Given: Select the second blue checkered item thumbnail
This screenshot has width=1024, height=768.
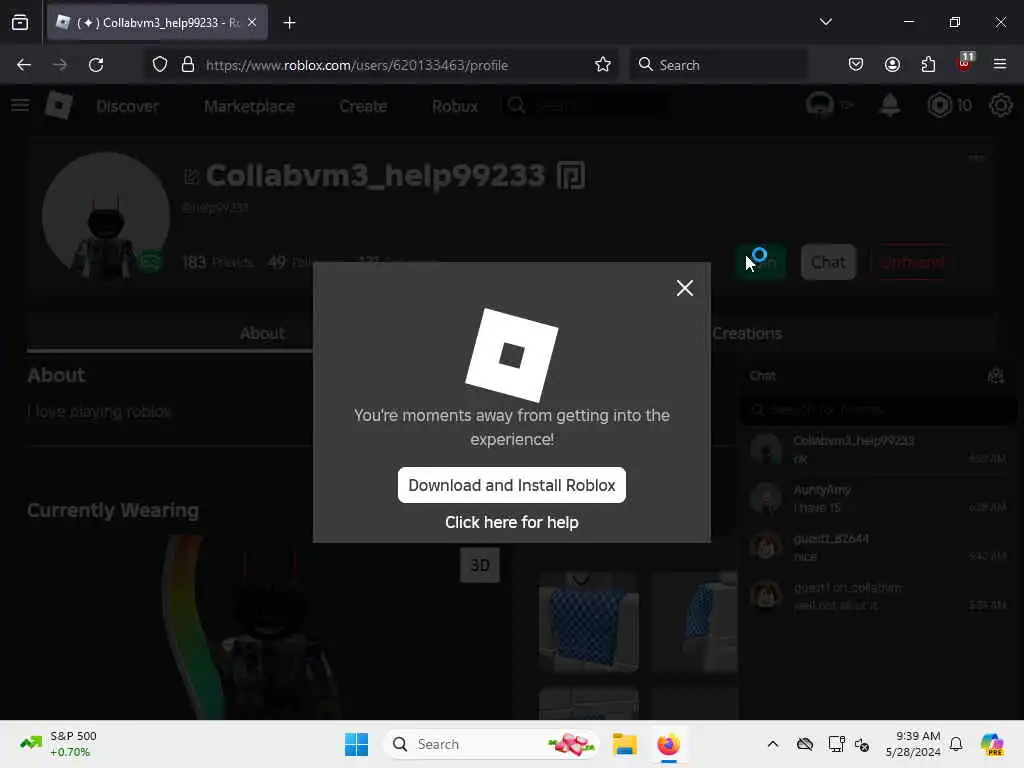Looking at the screenshot, I should tap(695, 622).
